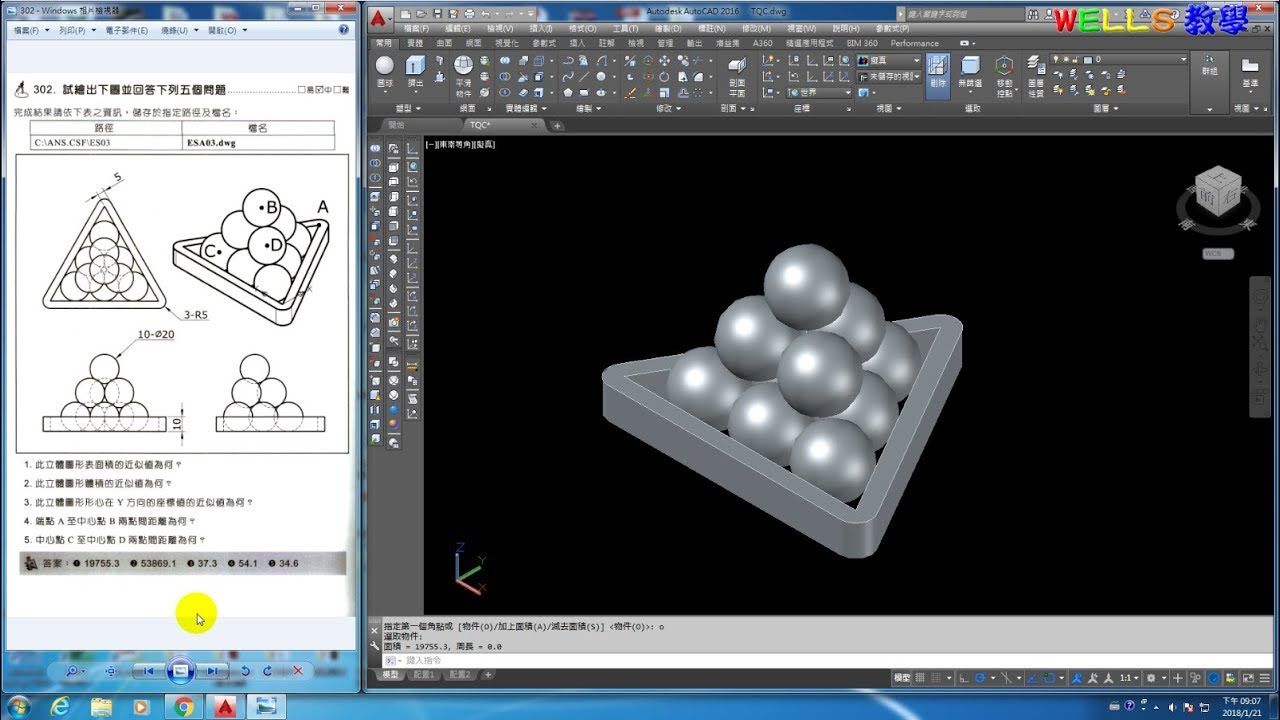Choose the Smooth Object (平滑物件) tool
Image resolution: width=1280 pixels, height=720 pixels.
(464, 76)
